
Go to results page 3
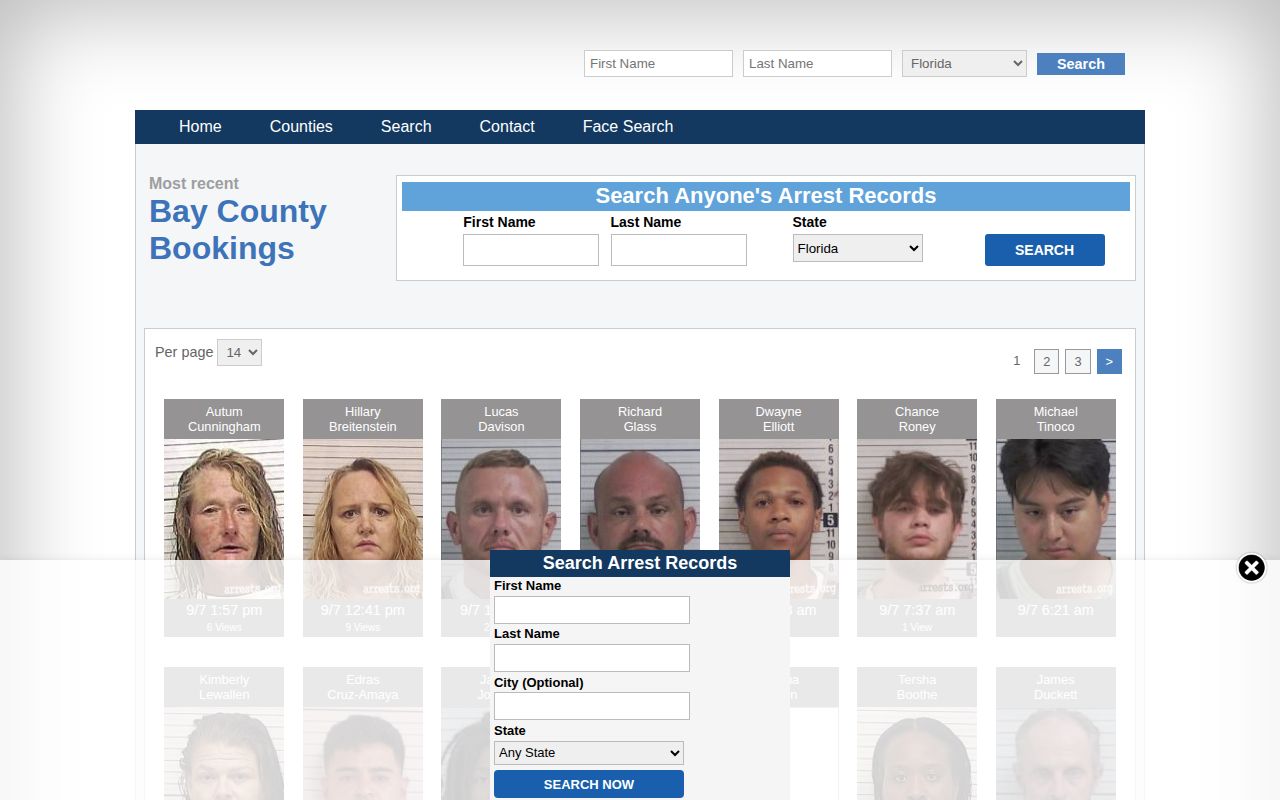1078,362
